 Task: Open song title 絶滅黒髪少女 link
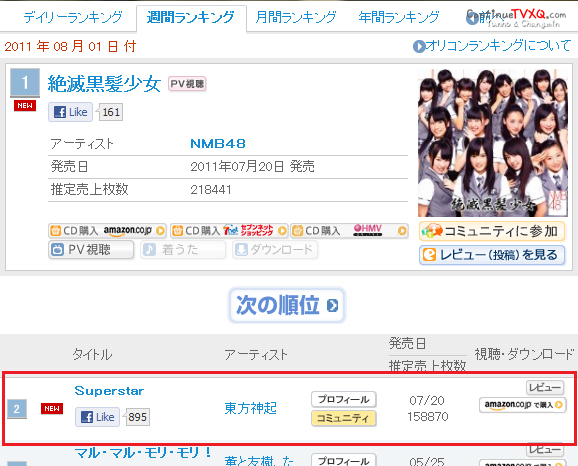coord(104,84)
